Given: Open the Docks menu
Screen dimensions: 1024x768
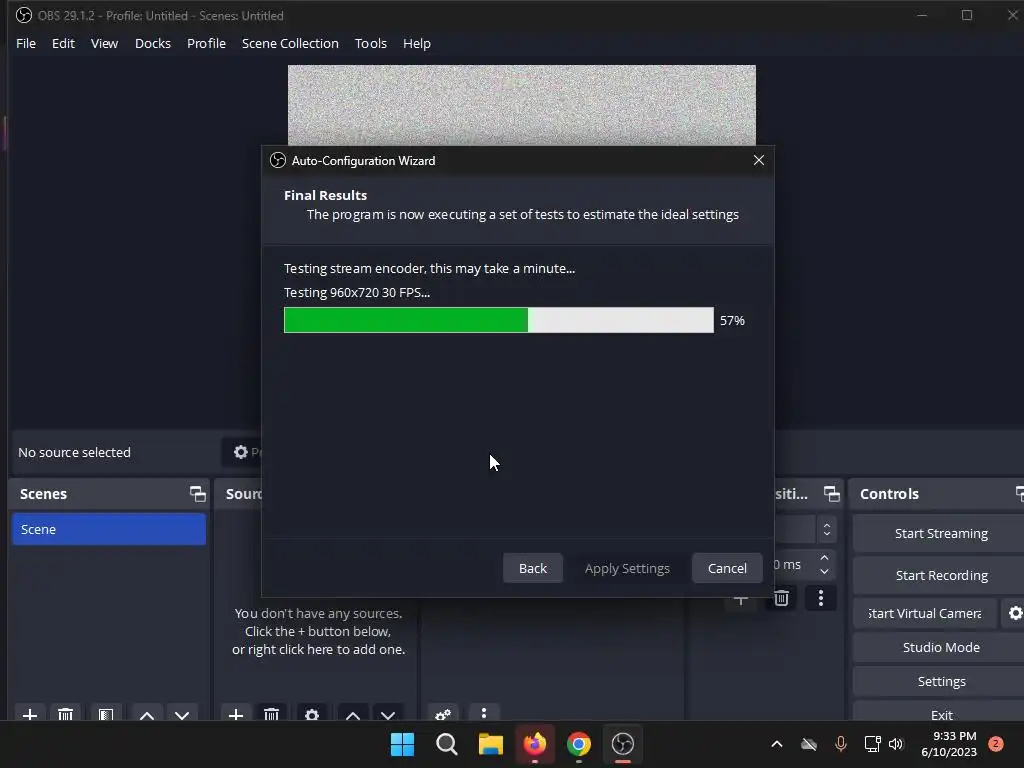Looking at the screenshot, I should [153, 43].
